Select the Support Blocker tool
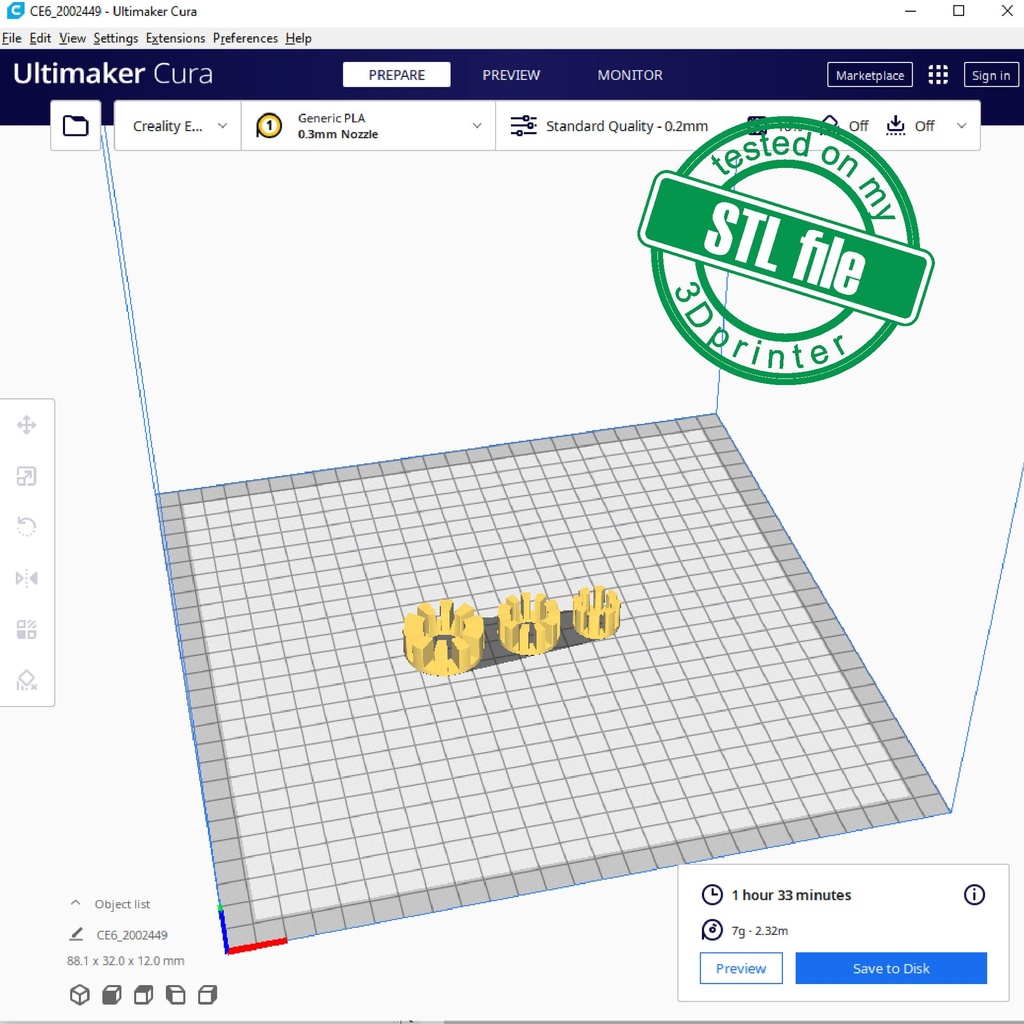This screenshot has width=1024, height=1024. tap(27, 681)
